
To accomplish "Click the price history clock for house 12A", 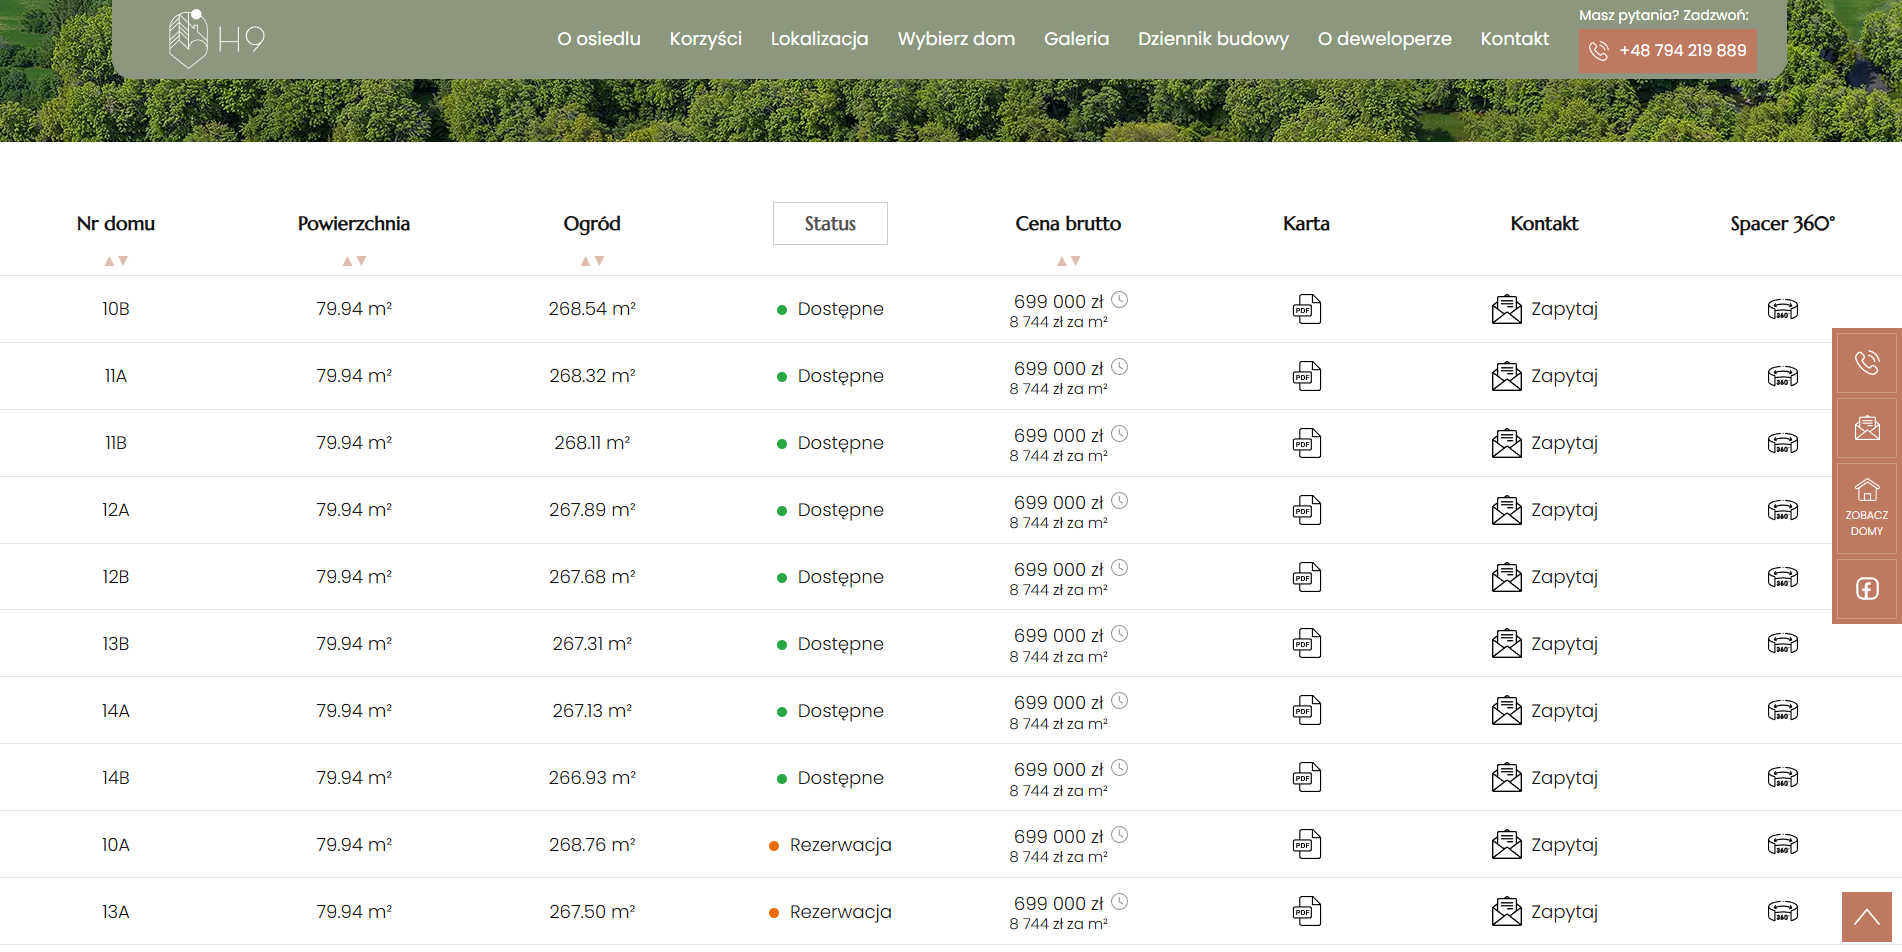I will coord(1120,501).
